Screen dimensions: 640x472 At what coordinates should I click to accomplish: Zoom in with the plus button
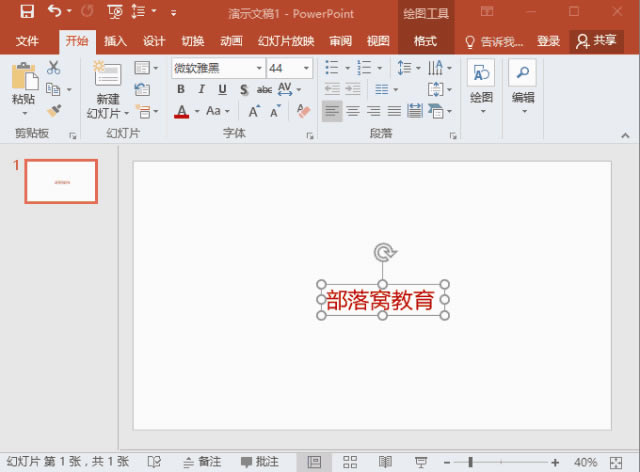point(555,462)
